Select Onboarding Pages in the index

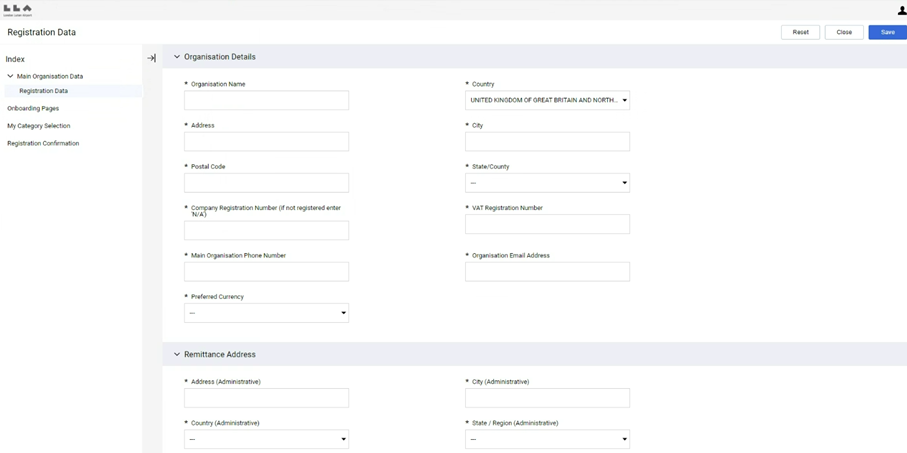(33, 108)
